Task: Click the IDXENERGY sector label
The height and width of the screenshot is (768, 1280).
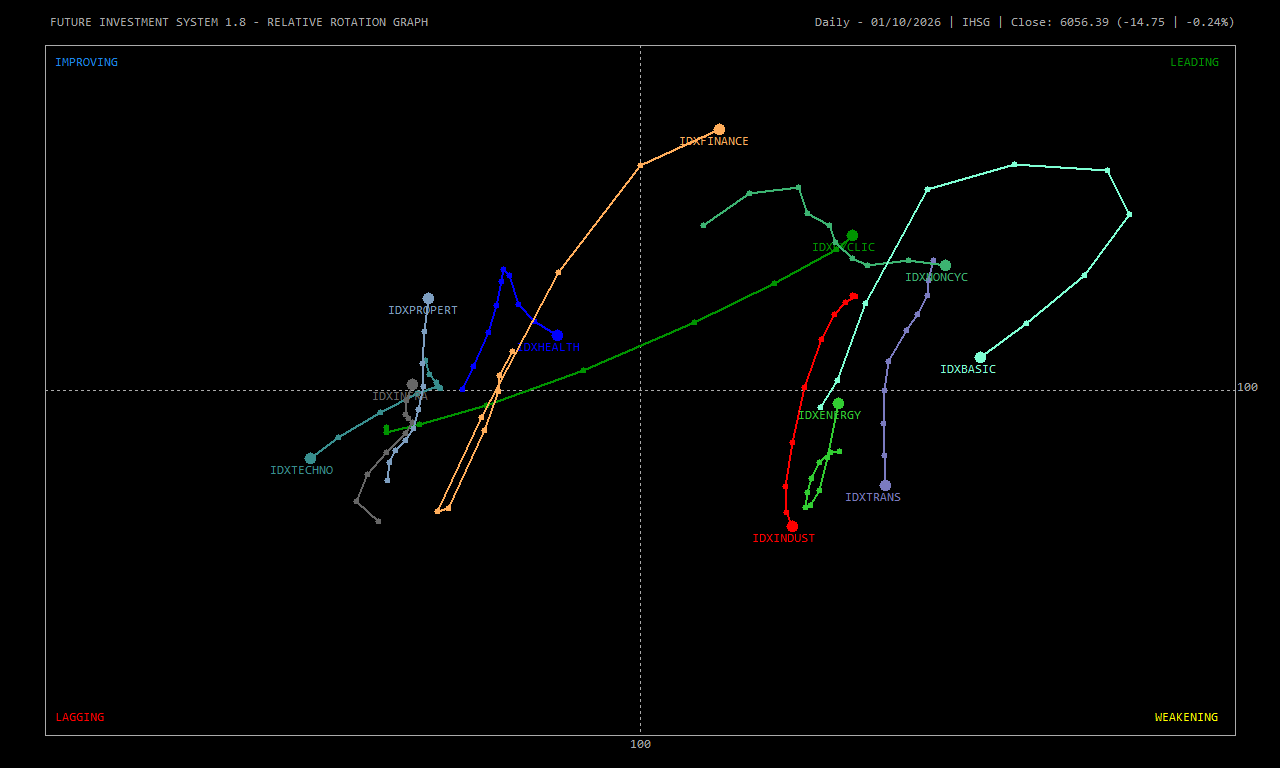Action: pyautogui.click(x=829, y=416)
